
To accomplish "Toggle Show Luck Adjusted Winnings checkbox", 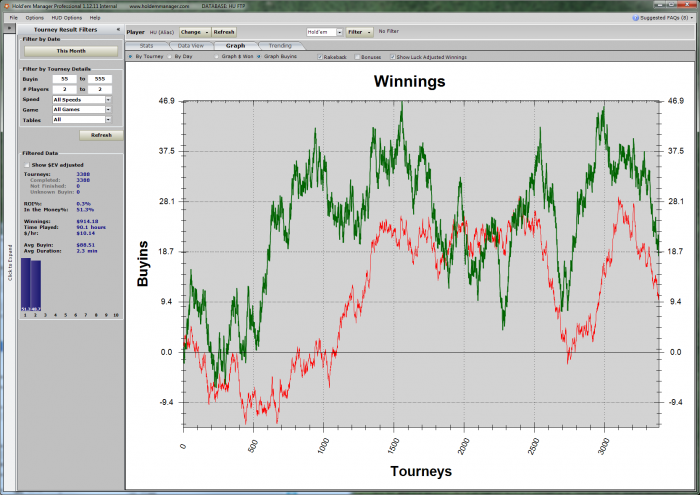I will pos(393,57).
